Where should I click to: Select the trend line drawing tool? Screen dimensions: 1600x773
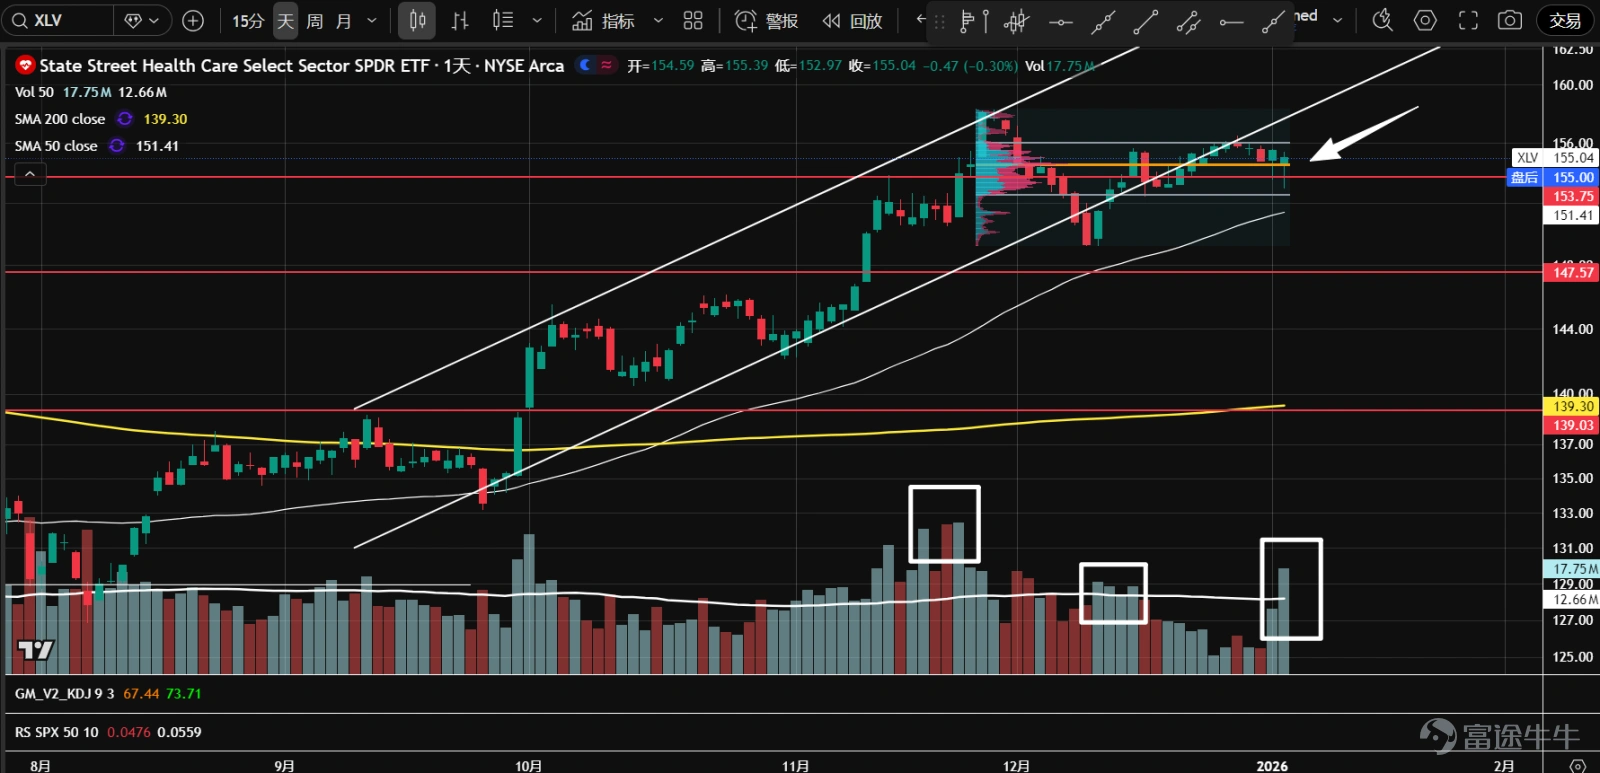point(1146,21)
